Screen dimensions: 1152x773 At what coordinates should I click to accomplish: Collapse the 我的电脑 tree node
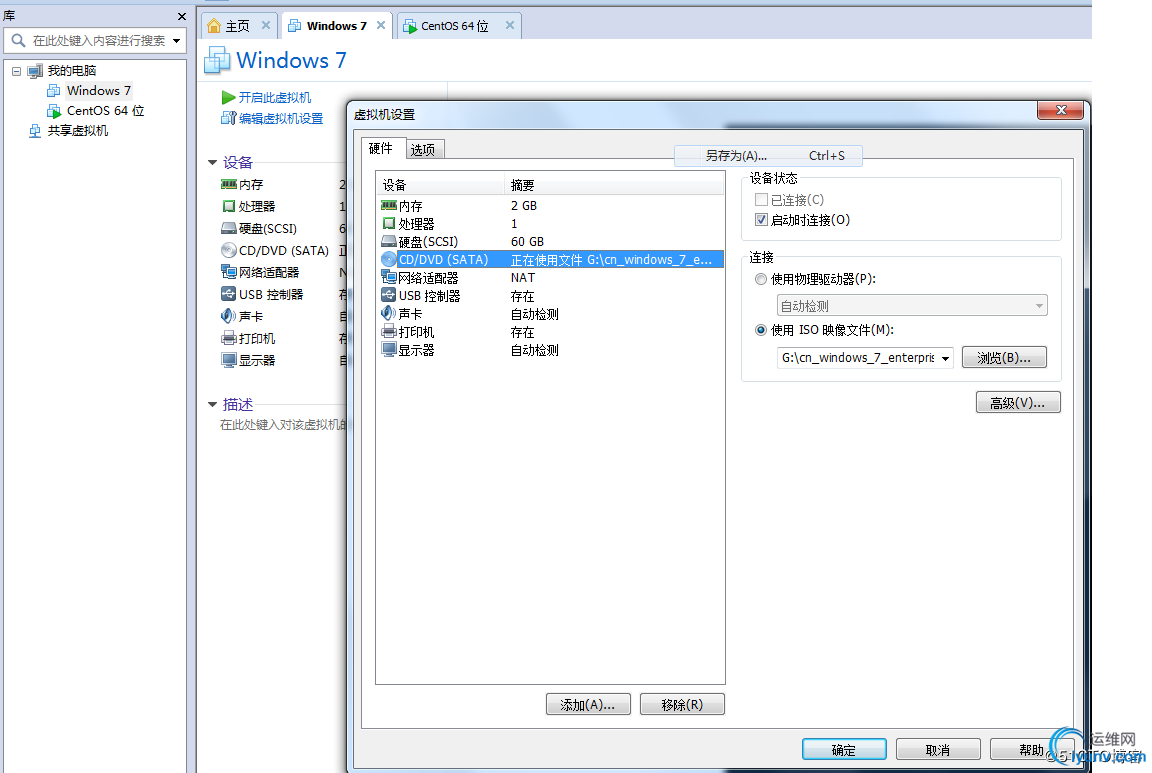point(16,71)
